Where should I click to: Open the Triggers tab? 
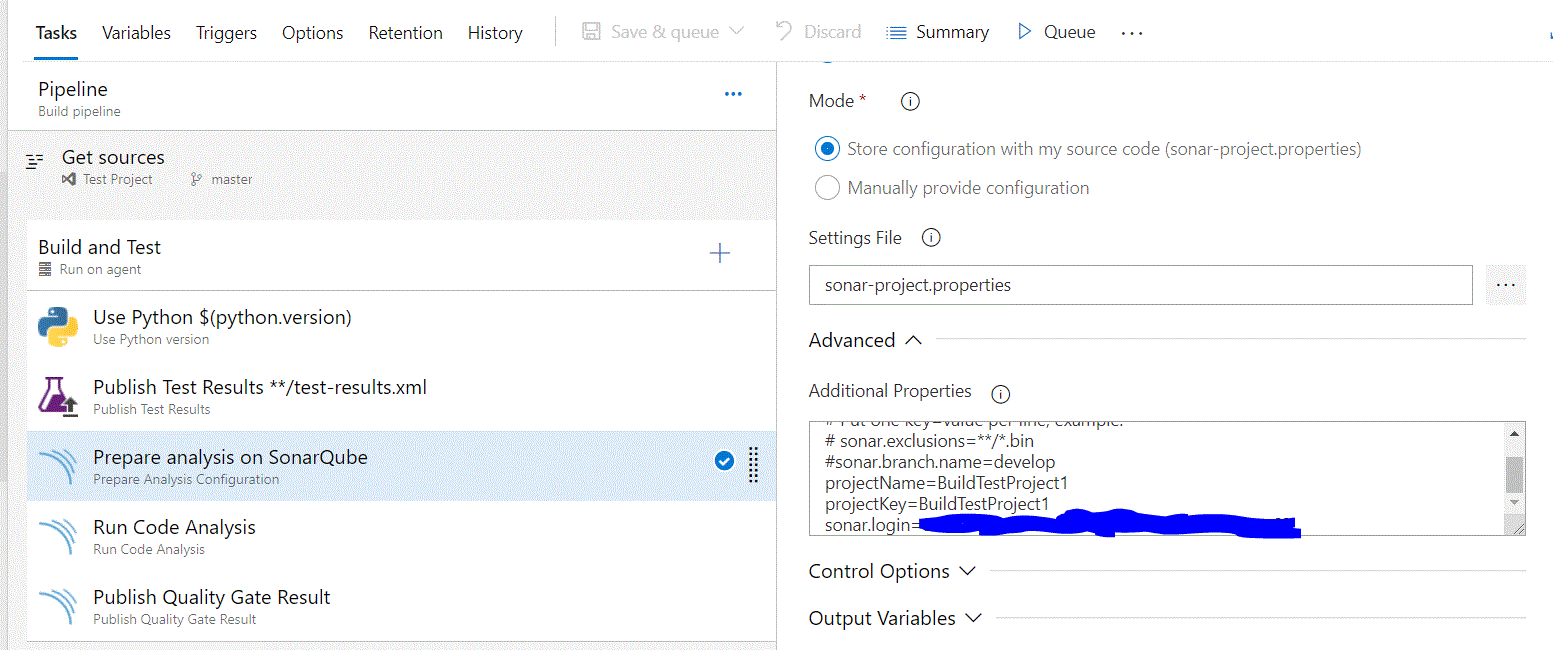(x=226, y=33)
